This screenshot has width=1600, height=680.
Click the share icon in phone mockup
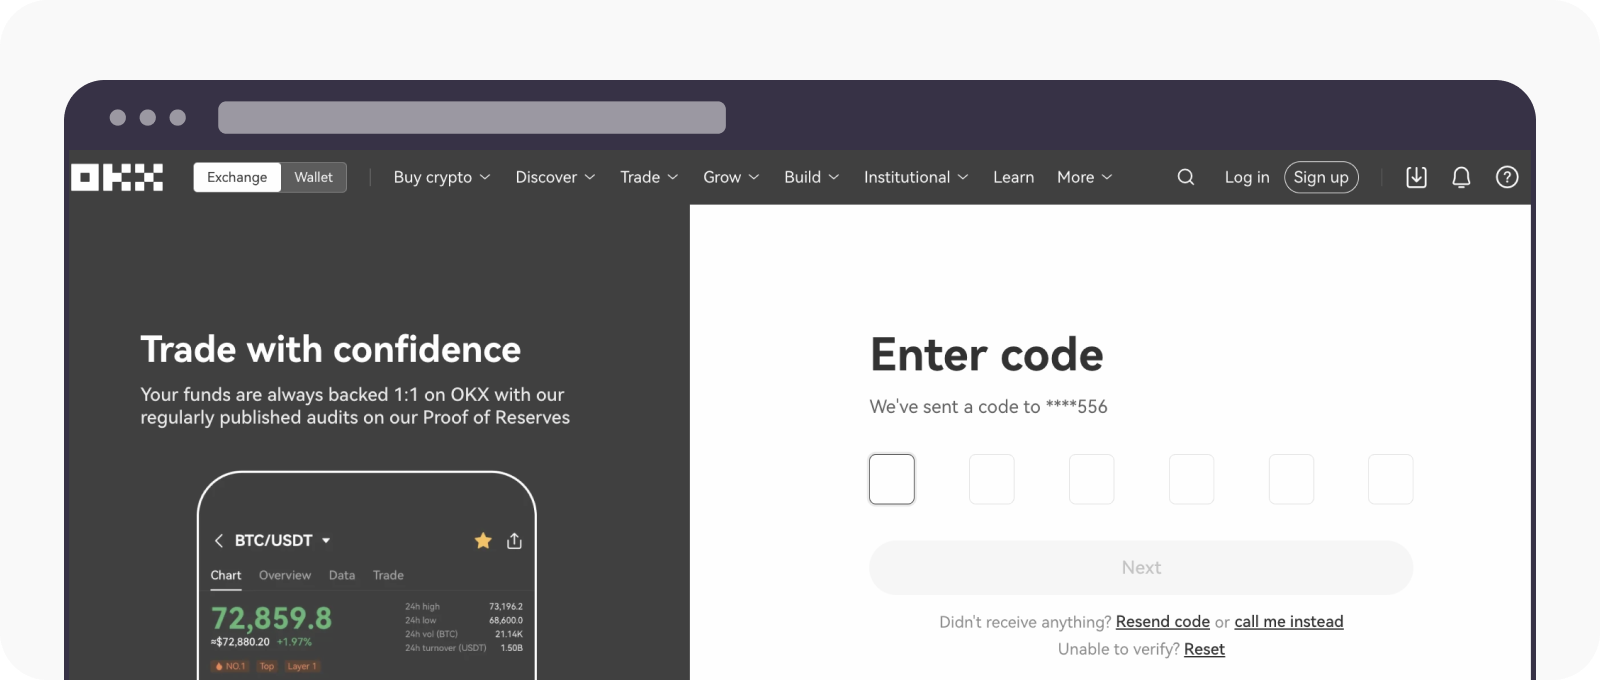[514, 541]
